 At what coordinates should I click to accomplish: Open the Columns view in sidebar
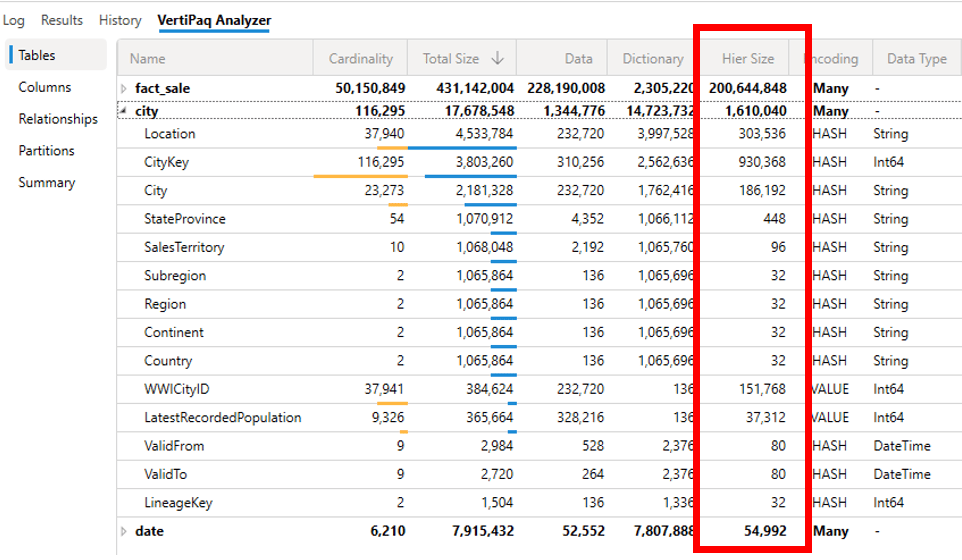tap(45, 87)
